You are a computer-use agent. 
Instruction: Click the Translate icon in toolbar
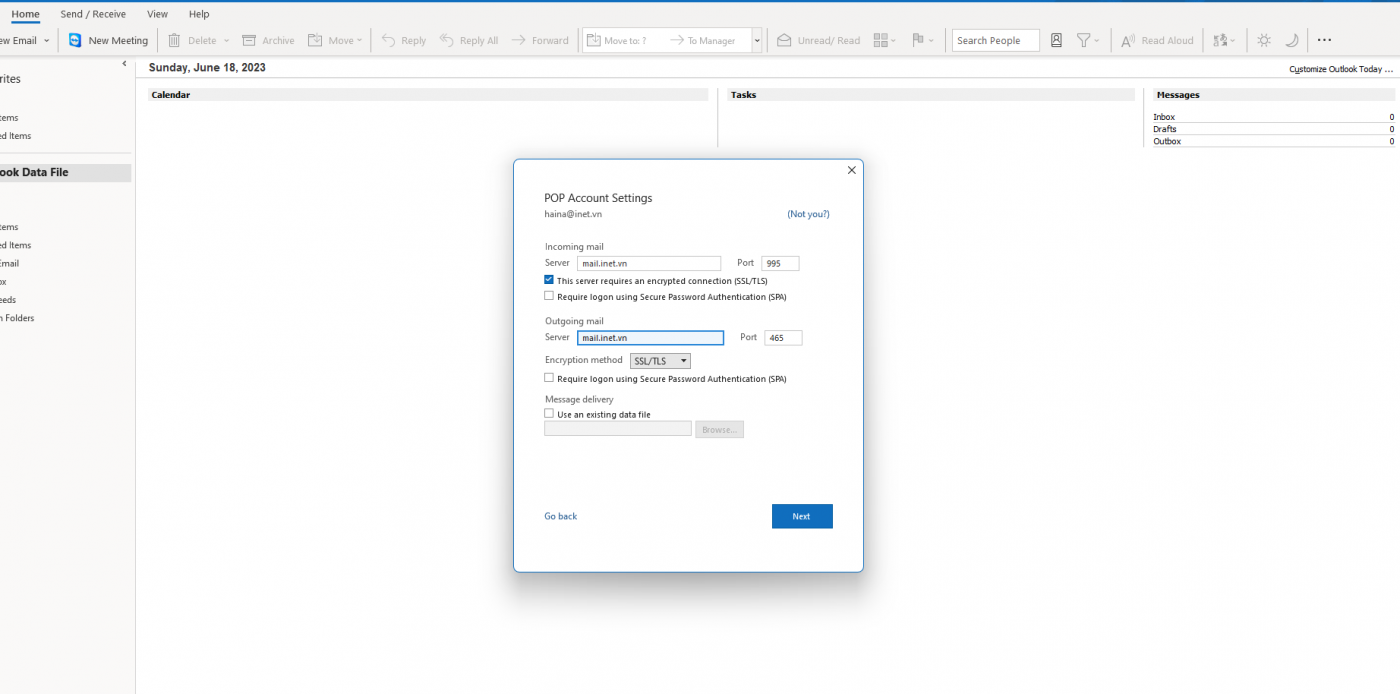[1220, 40]
